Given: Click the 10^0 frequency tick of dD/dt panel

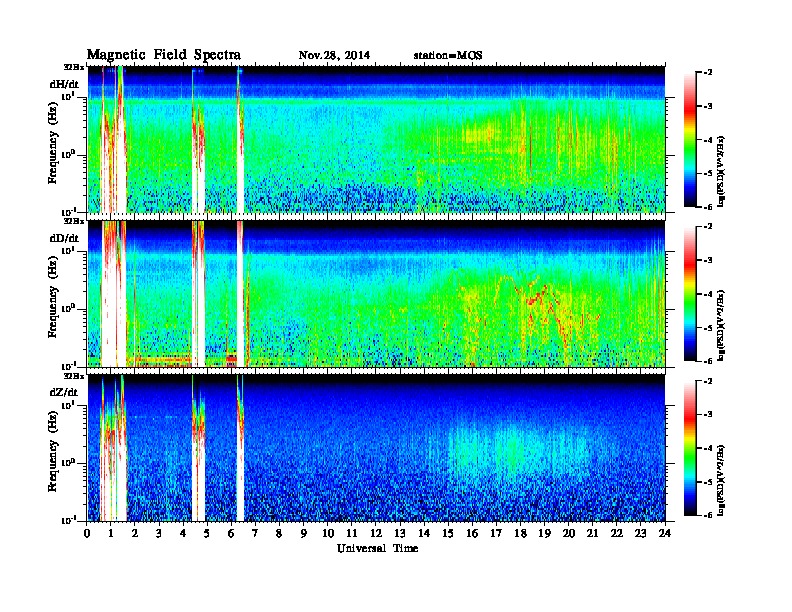Looking at the screenshot, I should [x=68, y=308].
